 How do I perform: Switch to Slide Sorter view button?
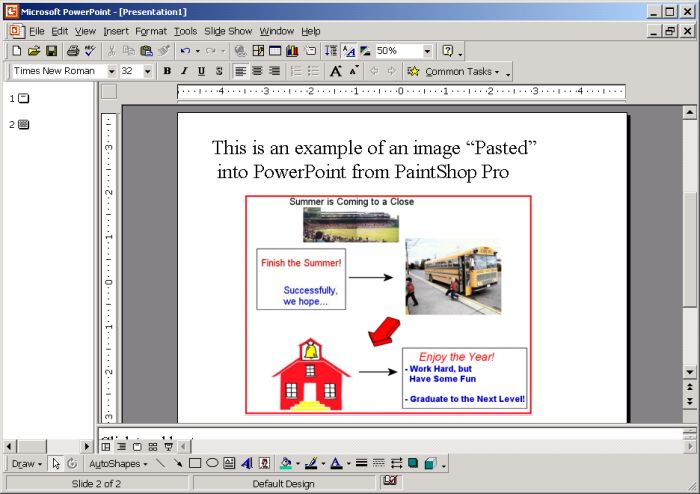pos(153,446)
